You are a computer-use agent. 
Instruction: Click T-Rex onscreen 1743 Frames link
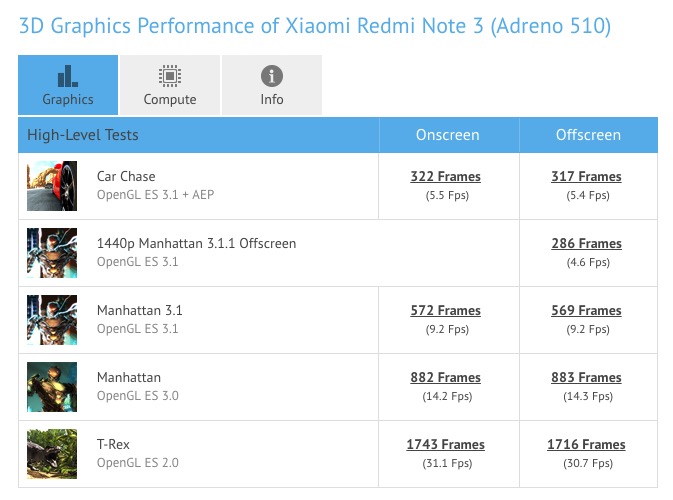coord(445,445)
